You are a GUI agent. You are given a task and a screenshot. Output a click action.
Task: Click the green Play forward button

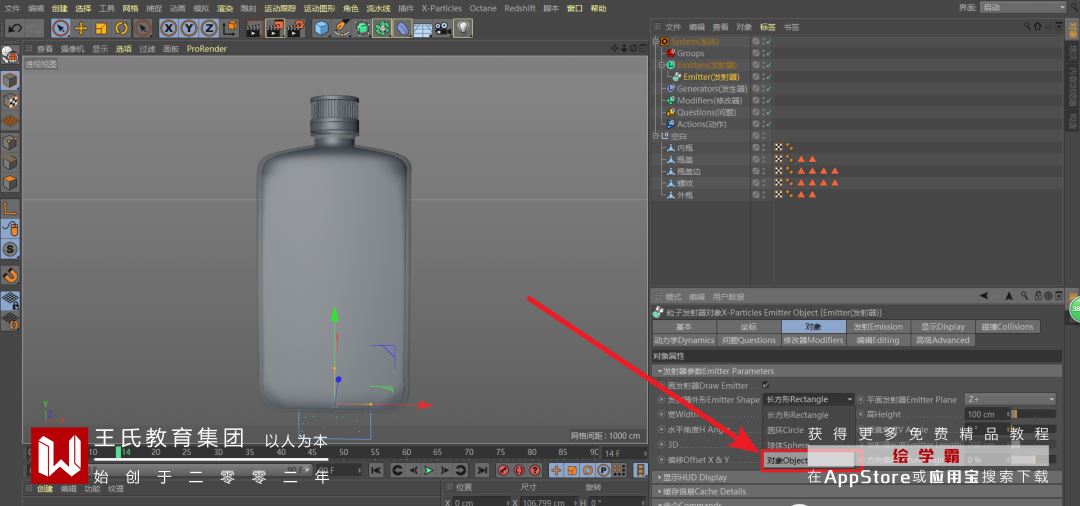tap(428, 470)
